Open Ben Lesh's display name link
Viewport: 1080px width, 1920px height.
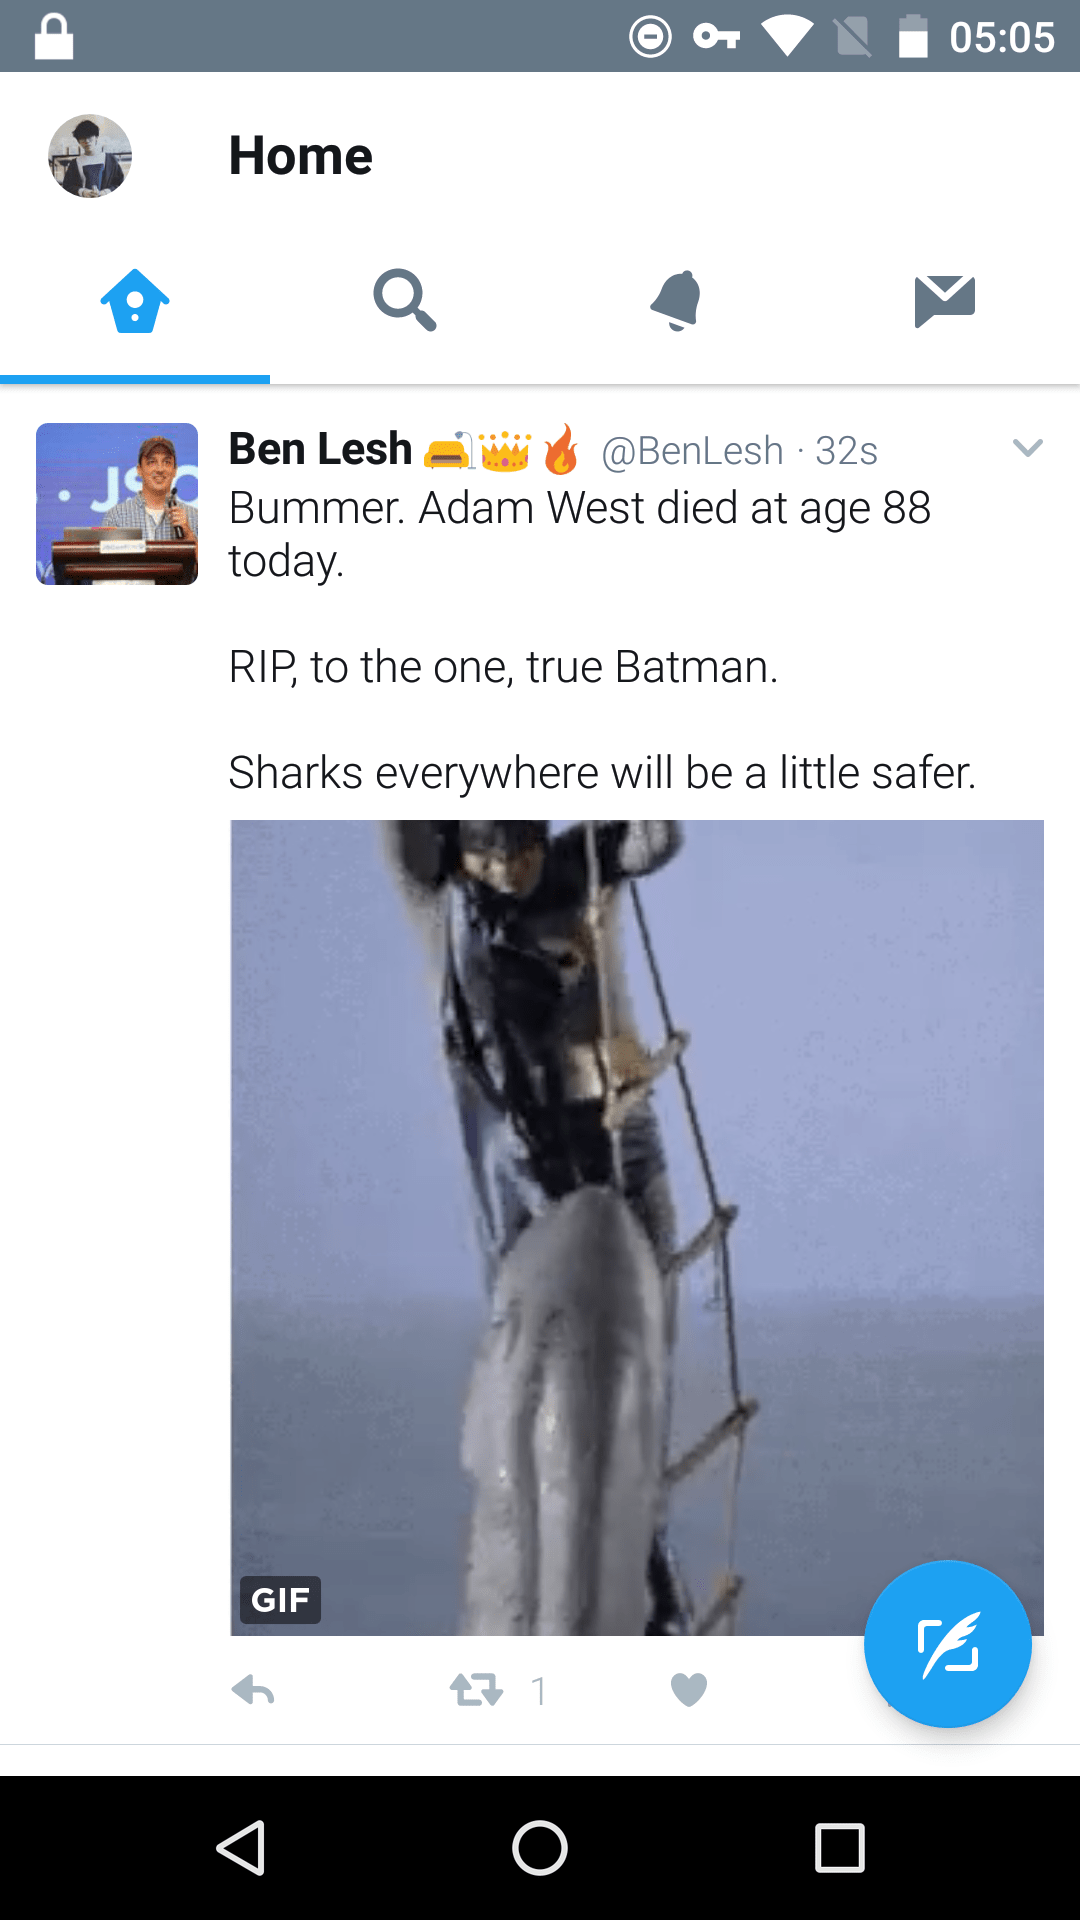pos(320,449)
